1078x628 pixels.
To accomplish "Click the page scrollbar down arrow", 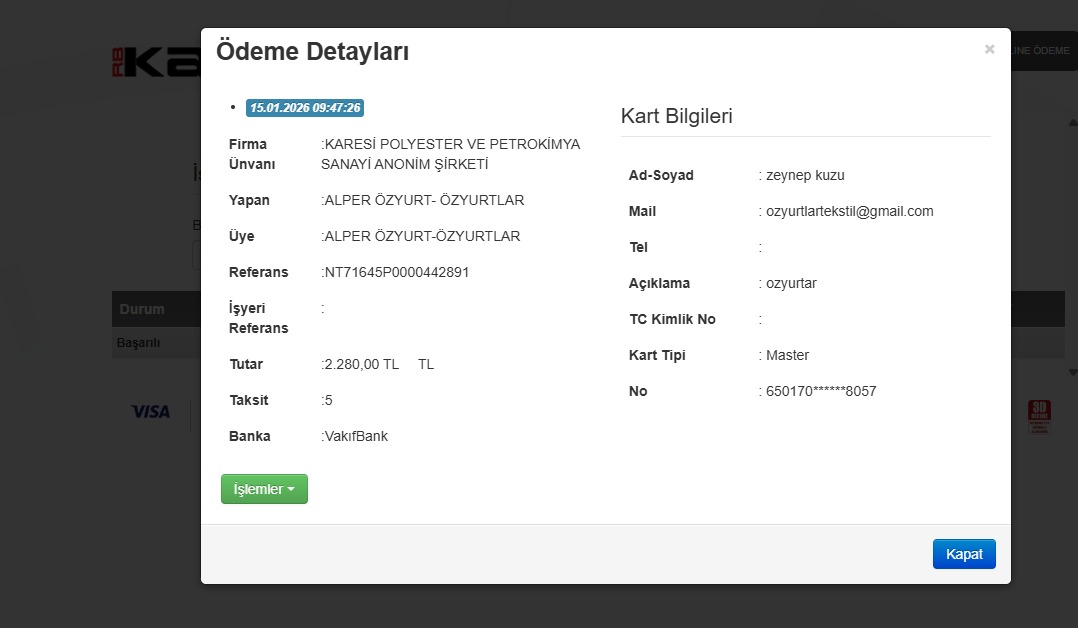I will [1073, 371].
